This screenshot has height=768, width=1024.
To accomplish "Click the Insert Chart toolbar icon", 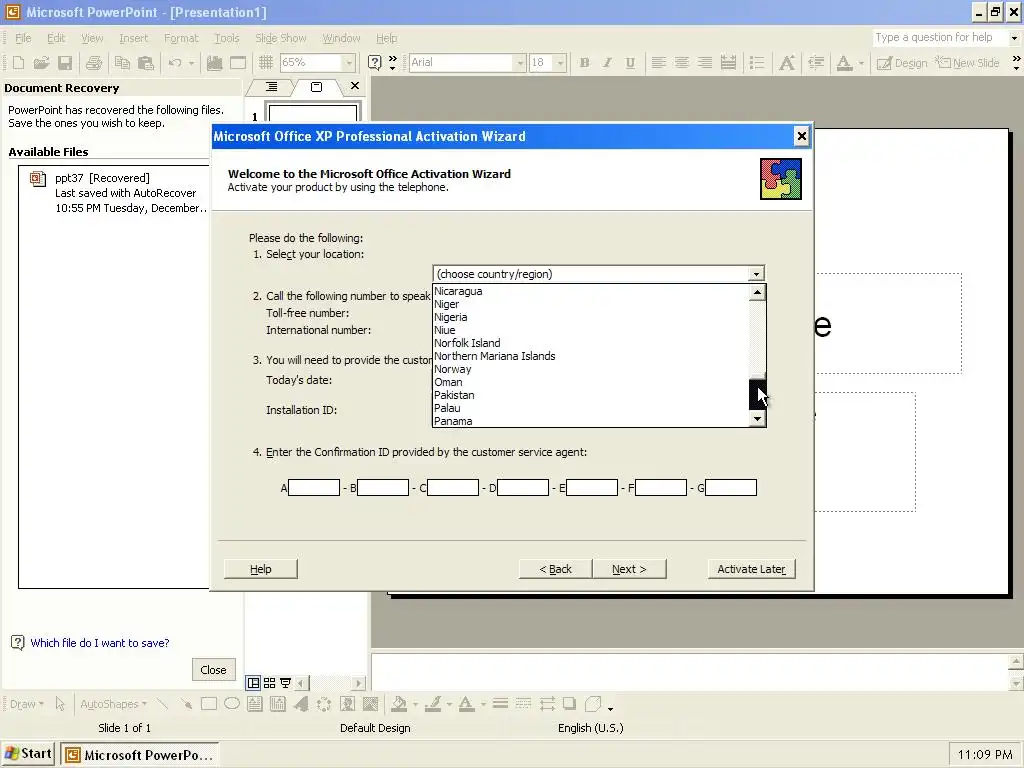I will click(x=214, y=63).
